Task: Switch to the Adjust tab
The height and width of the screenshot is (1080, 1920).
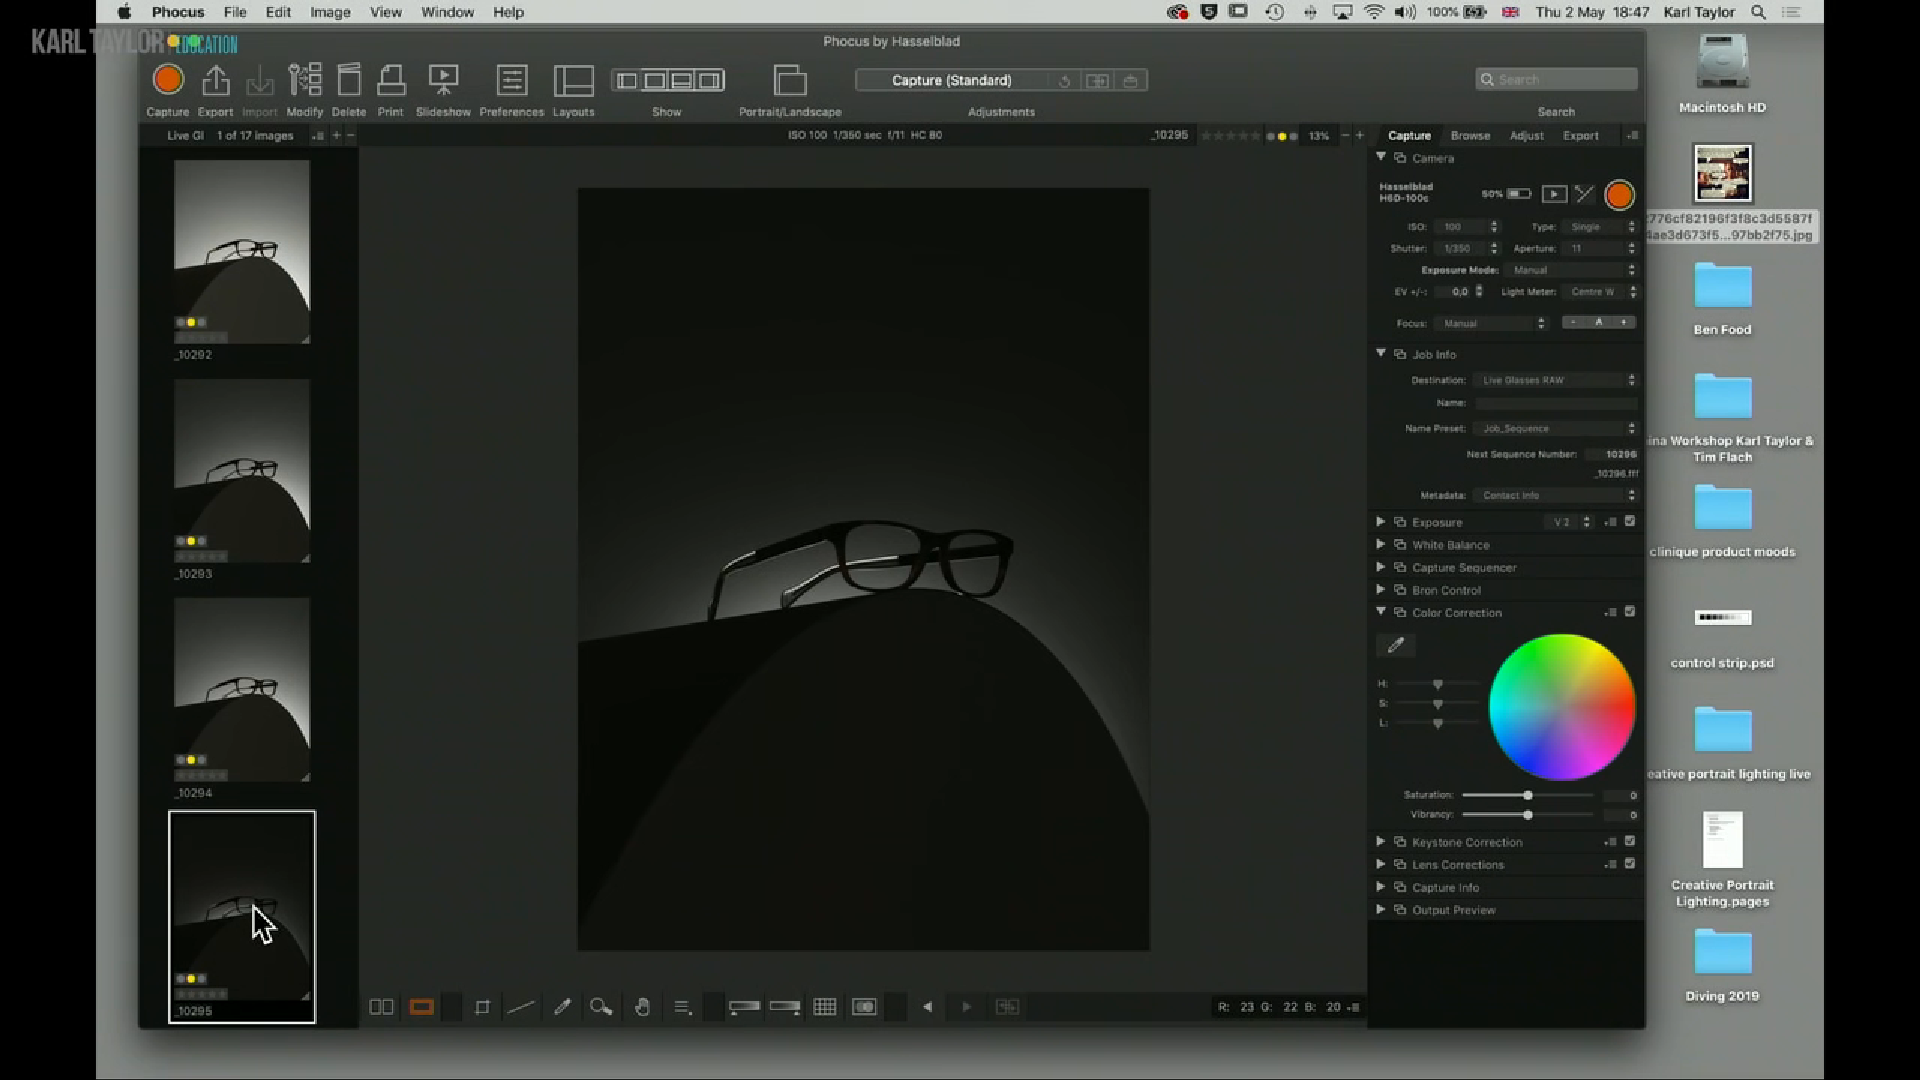Action: 1526,136
